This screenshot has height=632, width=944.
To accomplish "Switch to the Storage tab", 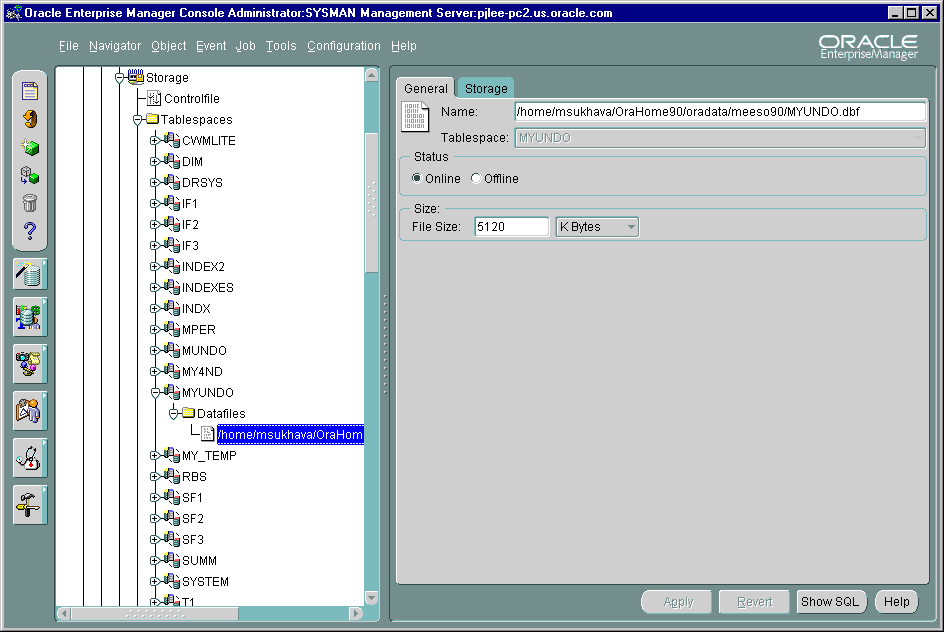I will tap(486, 88).
